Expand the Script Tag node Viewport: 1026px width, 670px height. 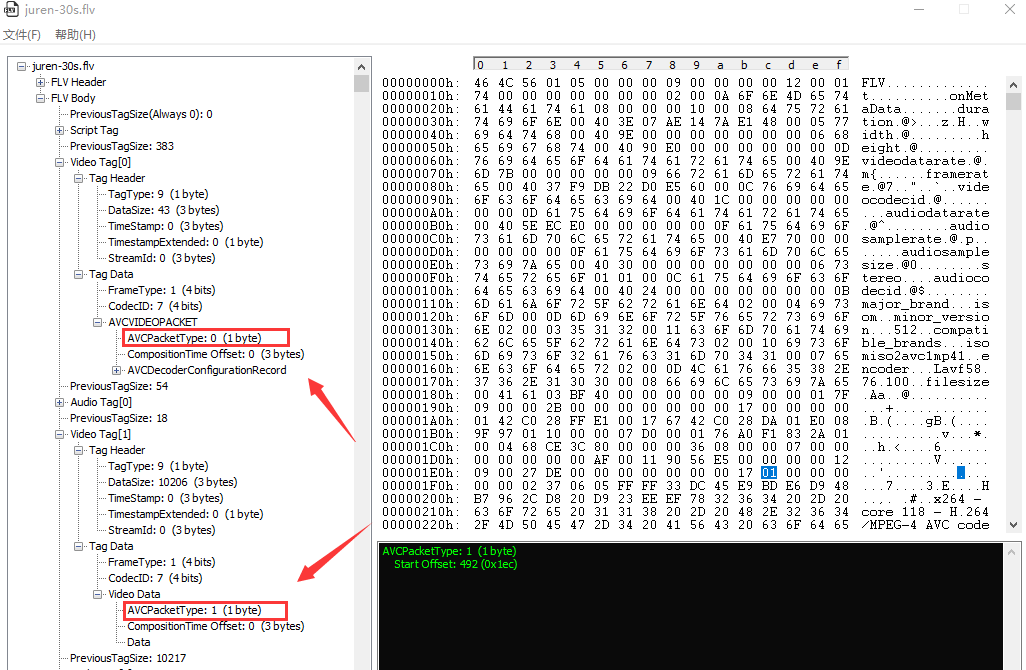pos(60,130)
